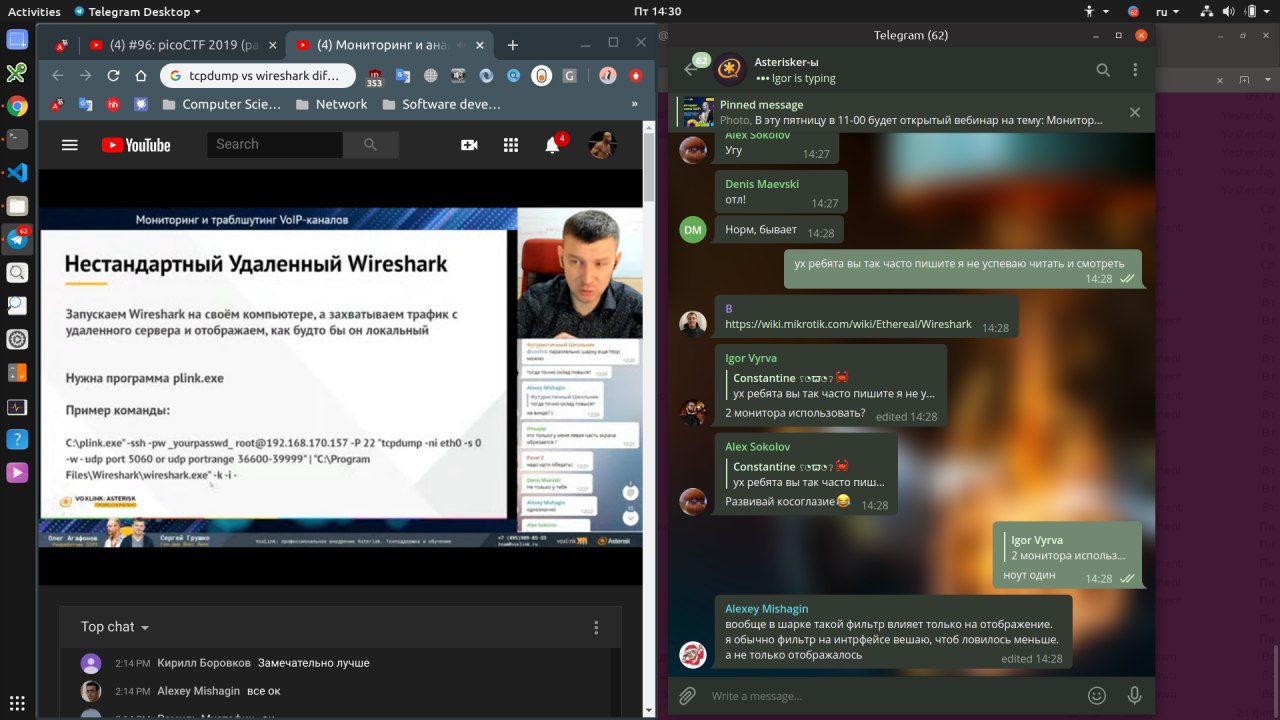Click the Telegram dock icon with badge 62
This screenshot has width=1280, height=720.
(x=17, y=238)
